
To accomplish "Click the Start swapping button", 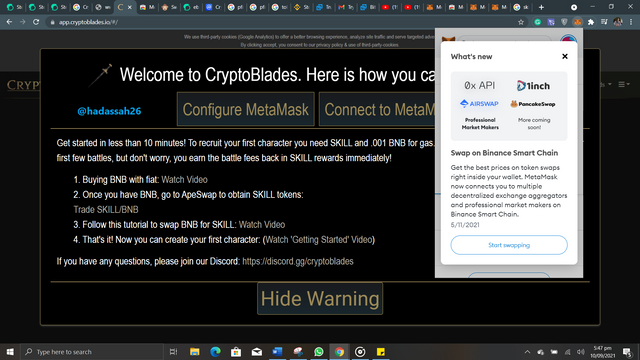I will (509, 245).
